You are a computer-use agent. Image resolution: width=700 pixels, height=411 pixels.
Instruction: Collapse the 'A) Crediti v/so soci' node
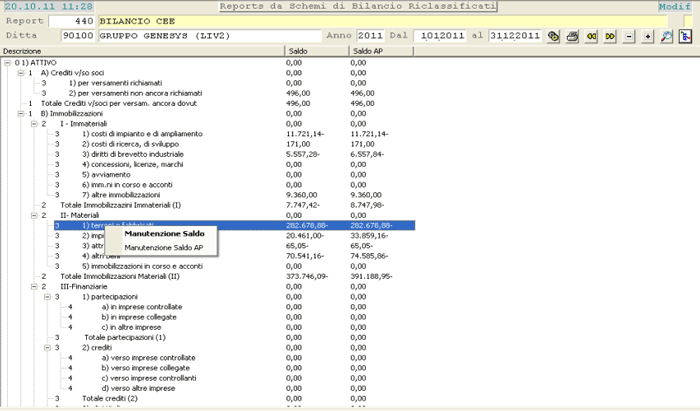coord(20,73)
